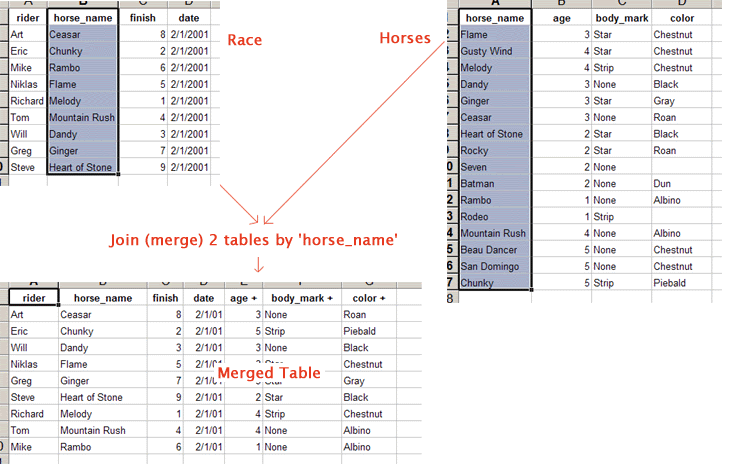The width and height of the screenshot is (730, 471).
Task: Click 'horse_name' header cell in Race table
Action: 83,18
